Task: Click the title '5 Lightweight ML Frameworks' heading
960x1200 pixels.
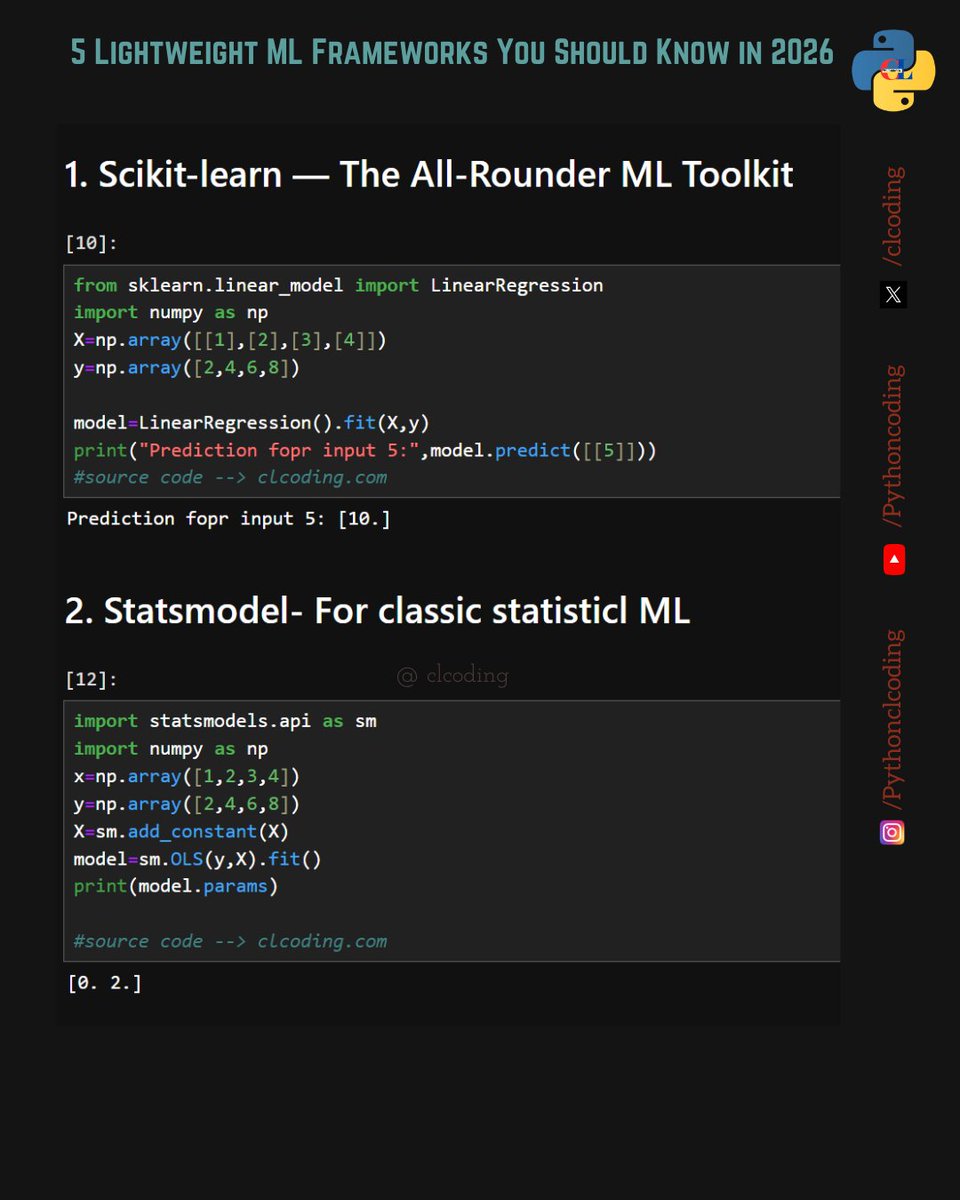Action: [452, 52]
